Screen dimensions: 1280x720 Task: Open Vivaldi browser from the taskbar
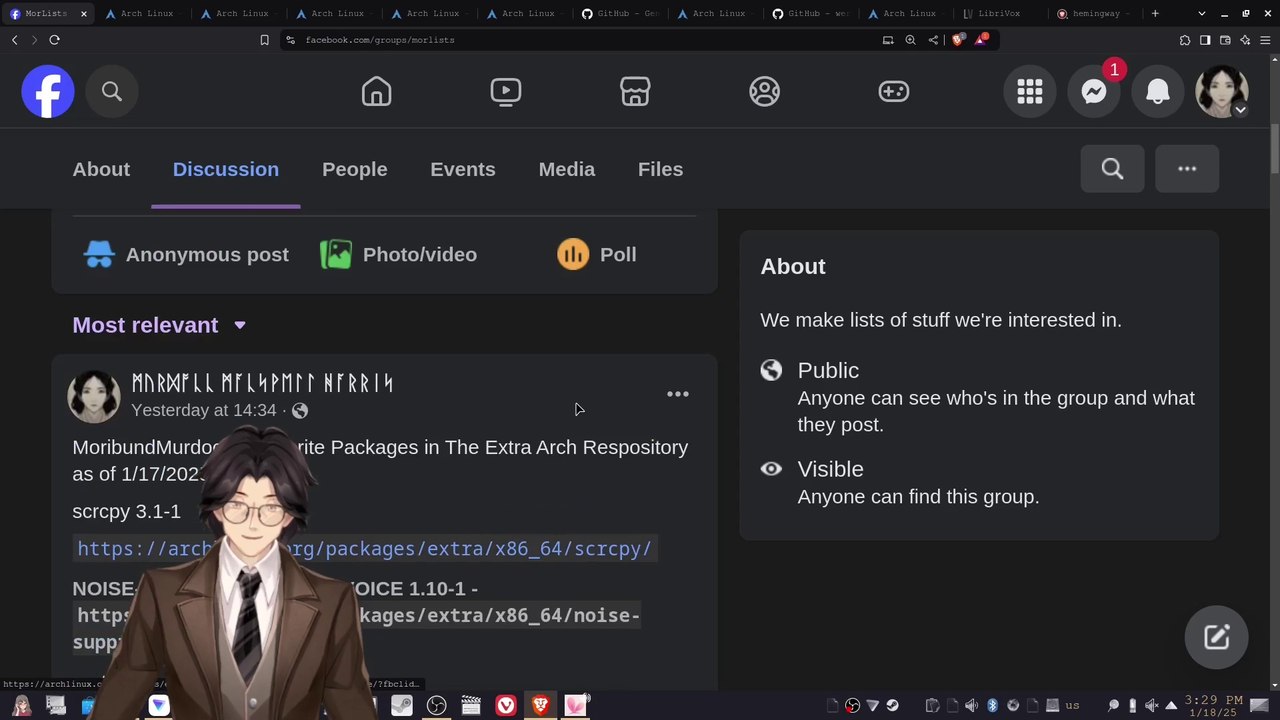506,706
